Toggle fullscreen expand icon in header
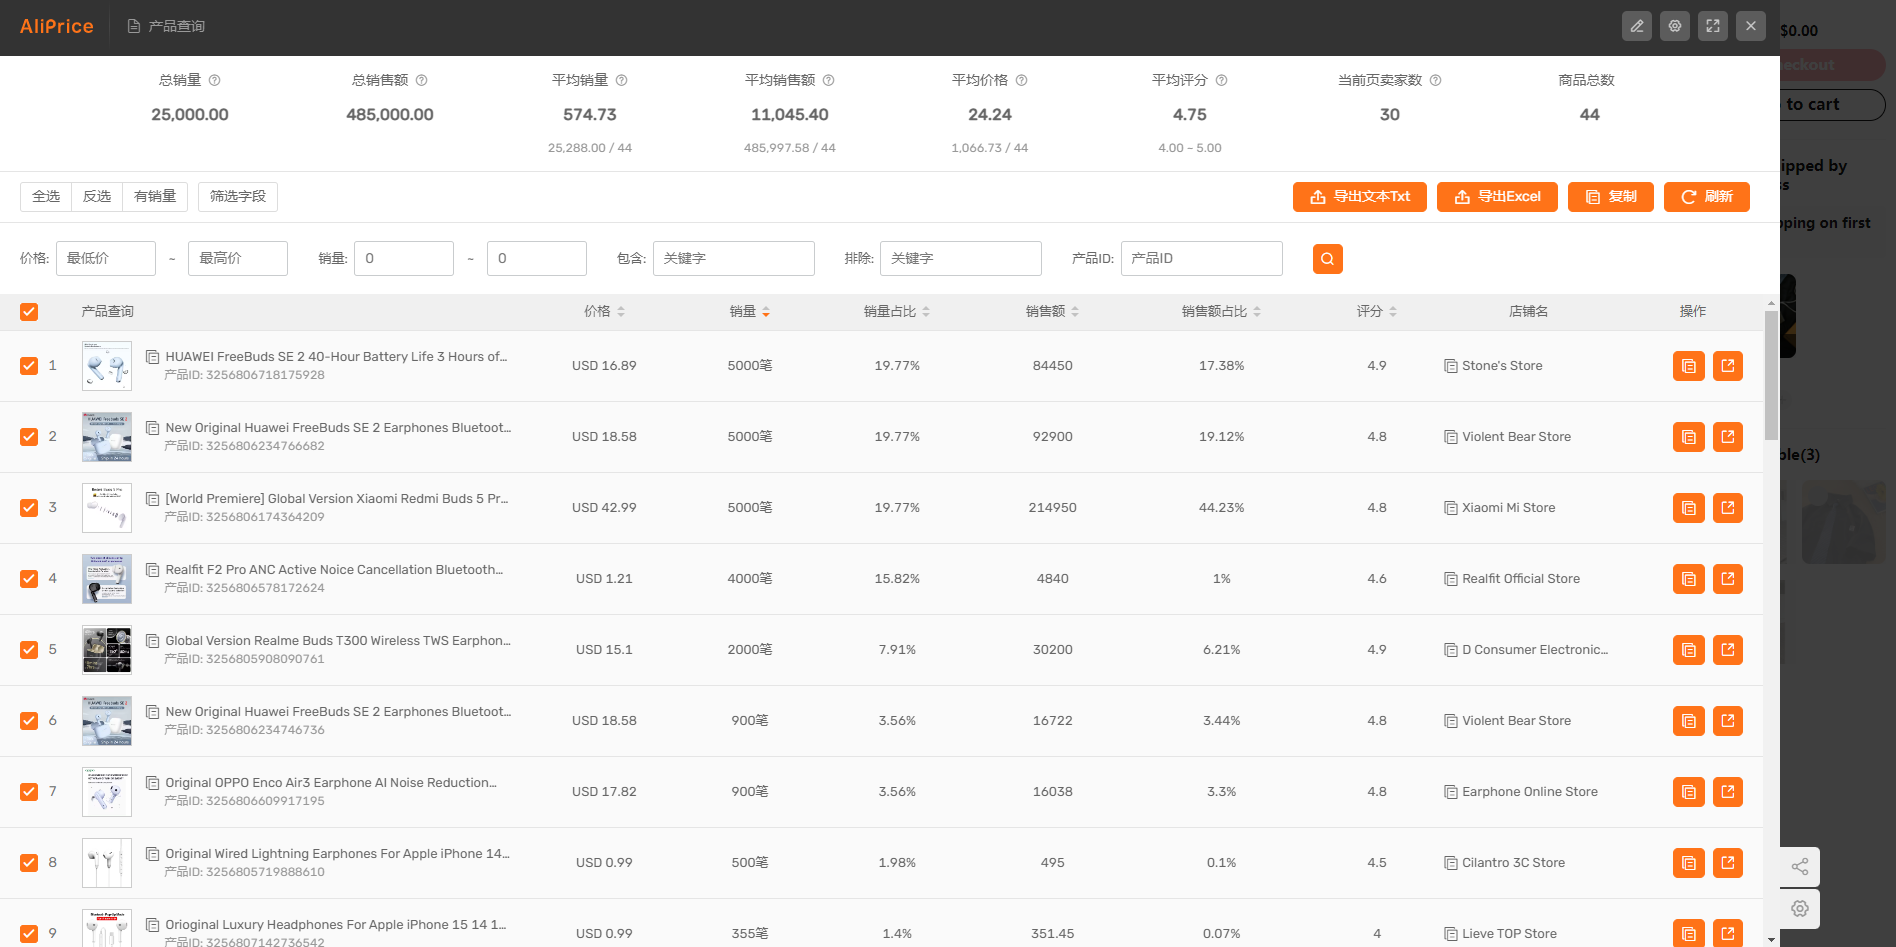This screenshot has height=947, width=1896. tap(1713, 26)
